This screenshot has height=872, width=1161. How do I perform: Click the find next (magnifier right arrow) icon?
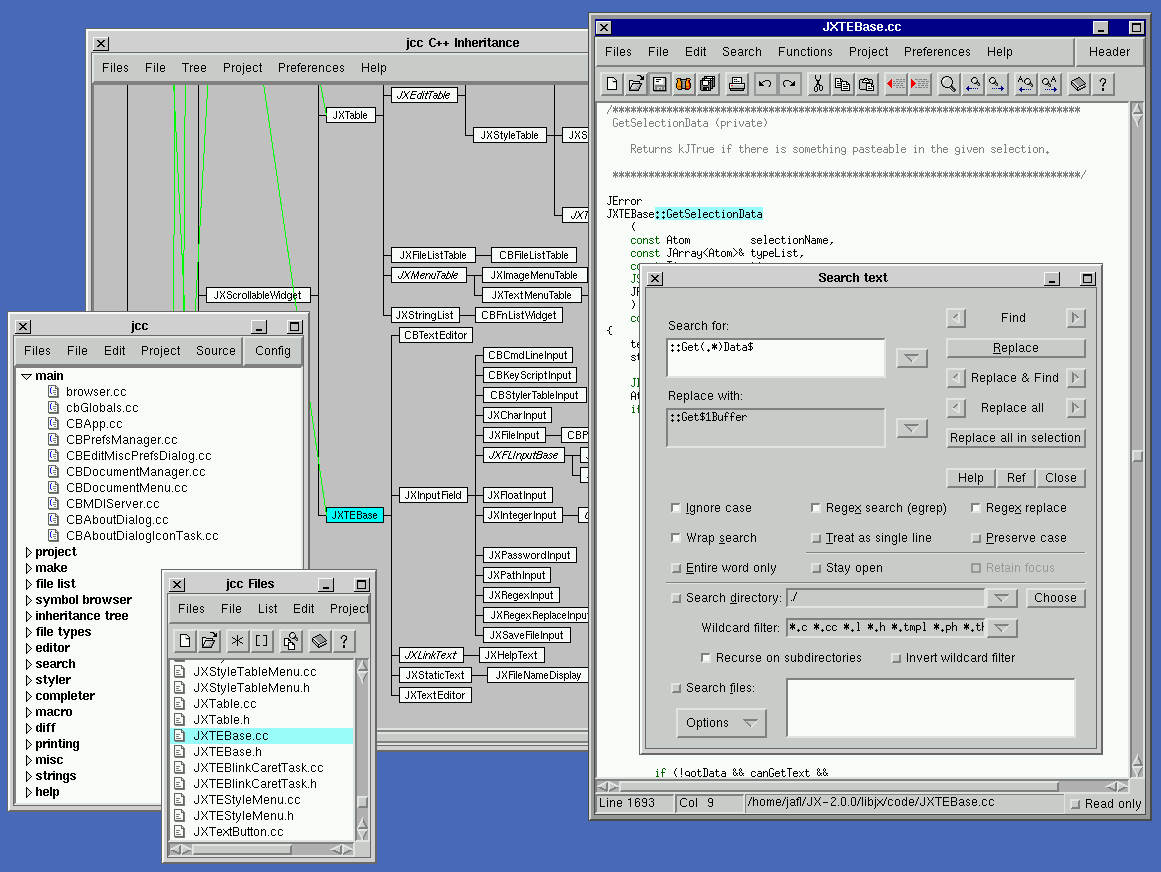pyautogui.click(x=997, y=84)
